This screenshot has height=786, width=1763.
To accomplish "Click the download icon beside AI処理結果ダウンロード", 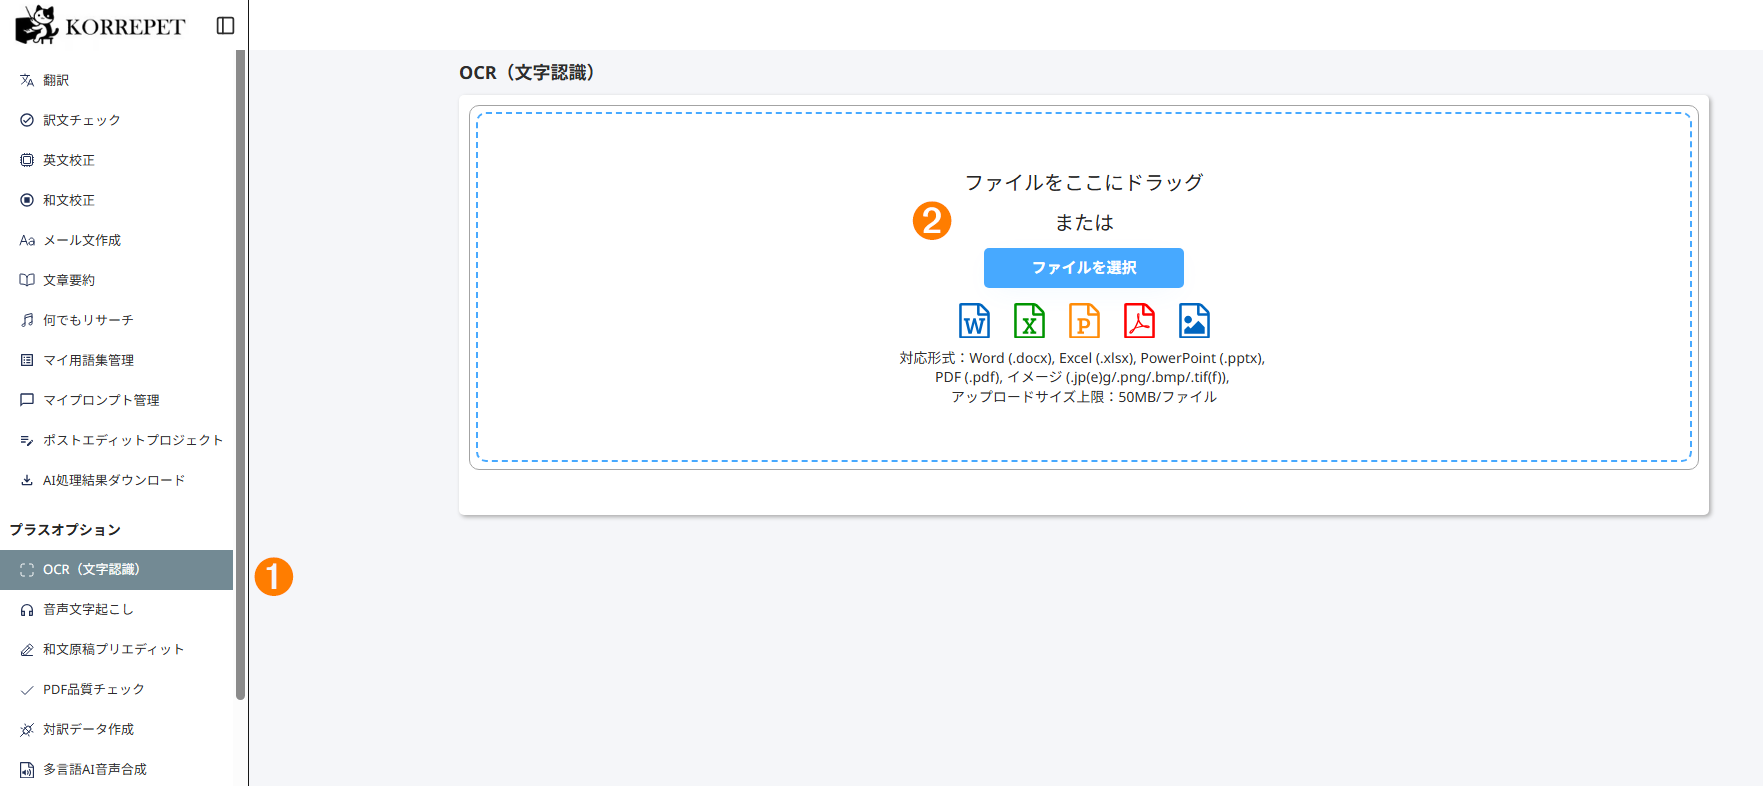I will tap(27, 480).
